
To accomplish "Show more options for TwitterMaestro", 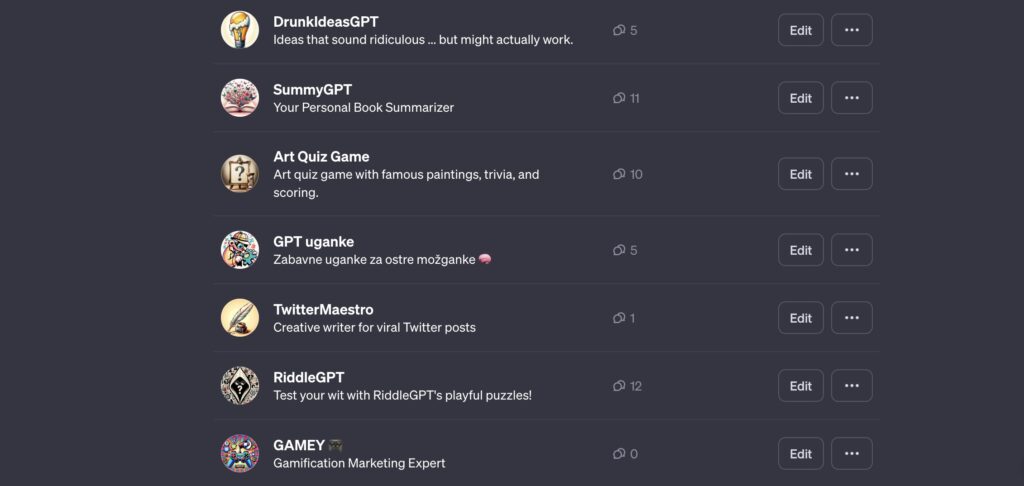I will [x=852, y=317].
